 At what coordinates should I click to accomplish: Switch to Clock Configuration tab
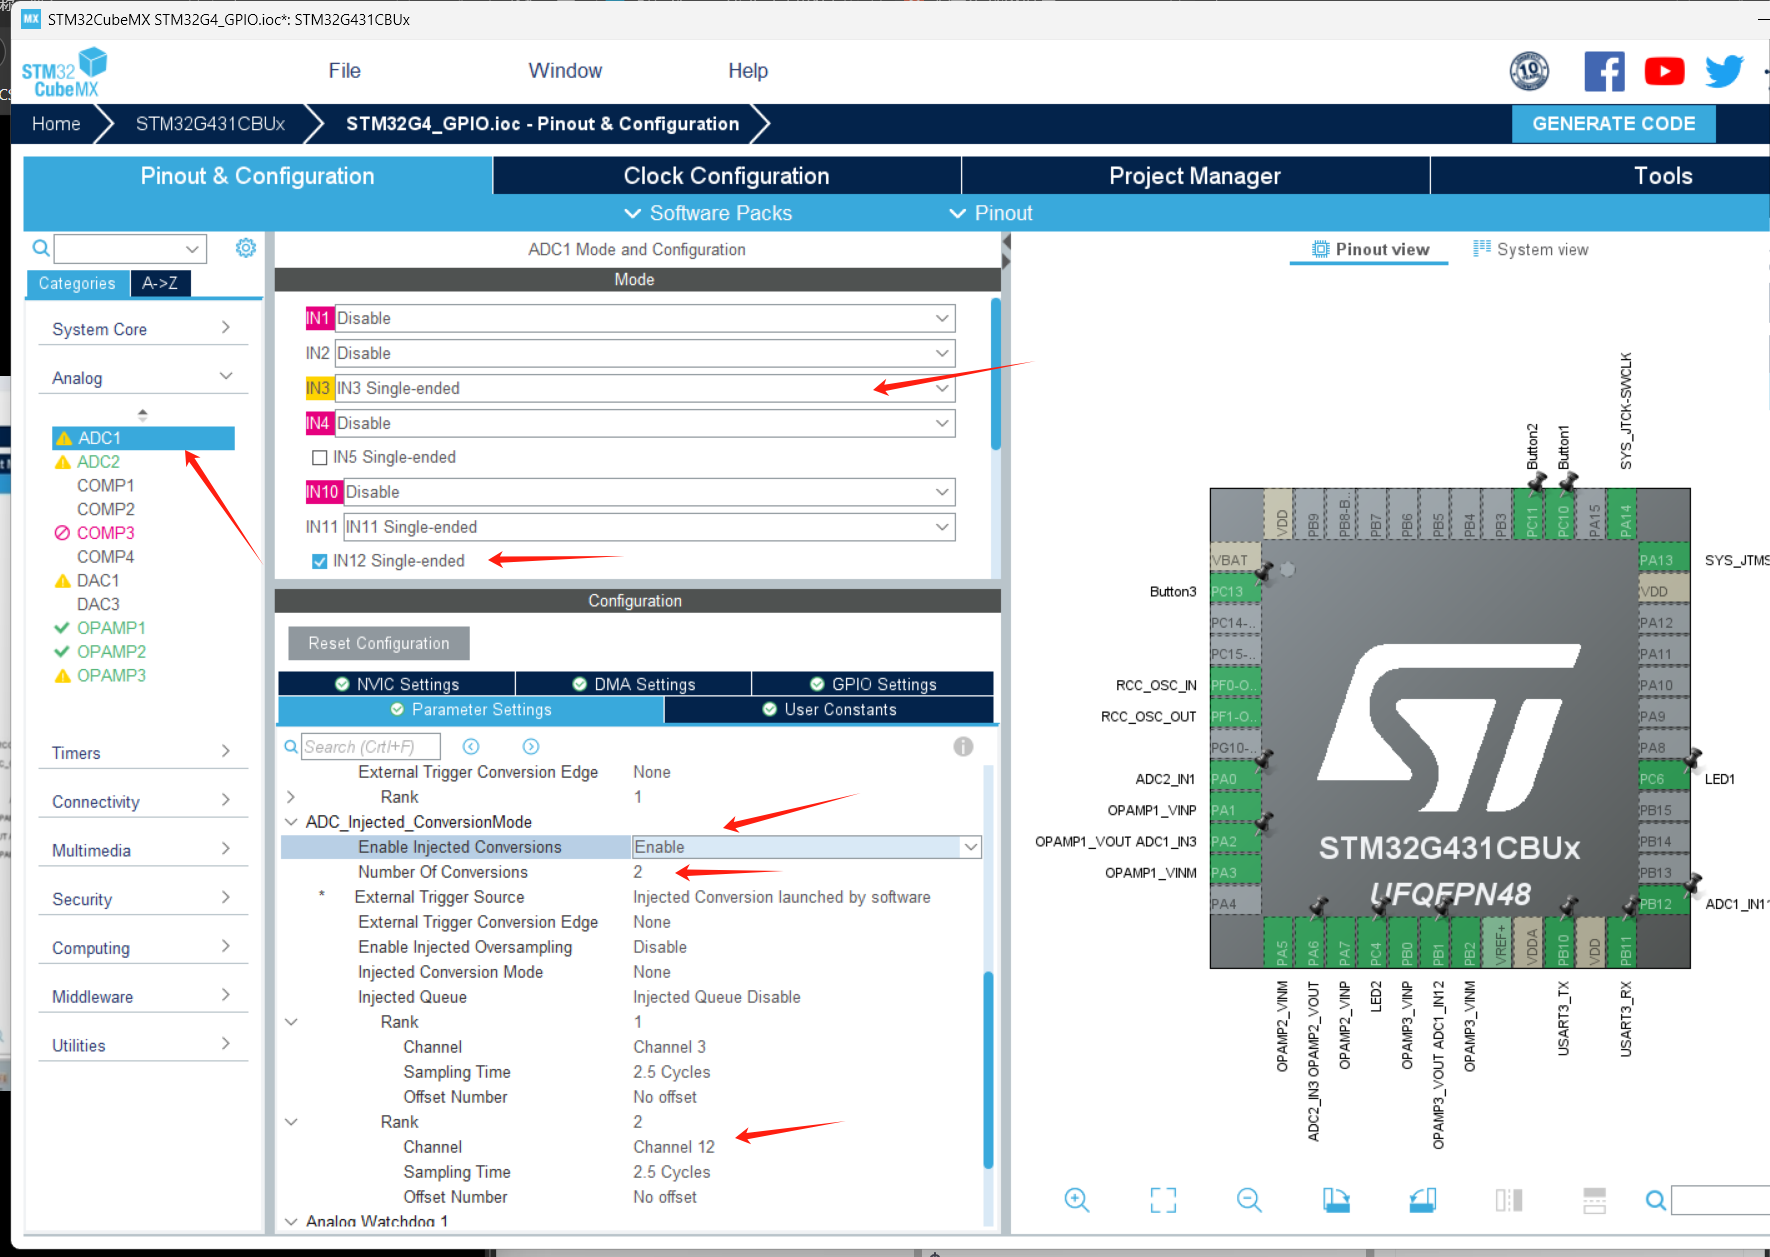pyautogui.click(x=727, y=176)
